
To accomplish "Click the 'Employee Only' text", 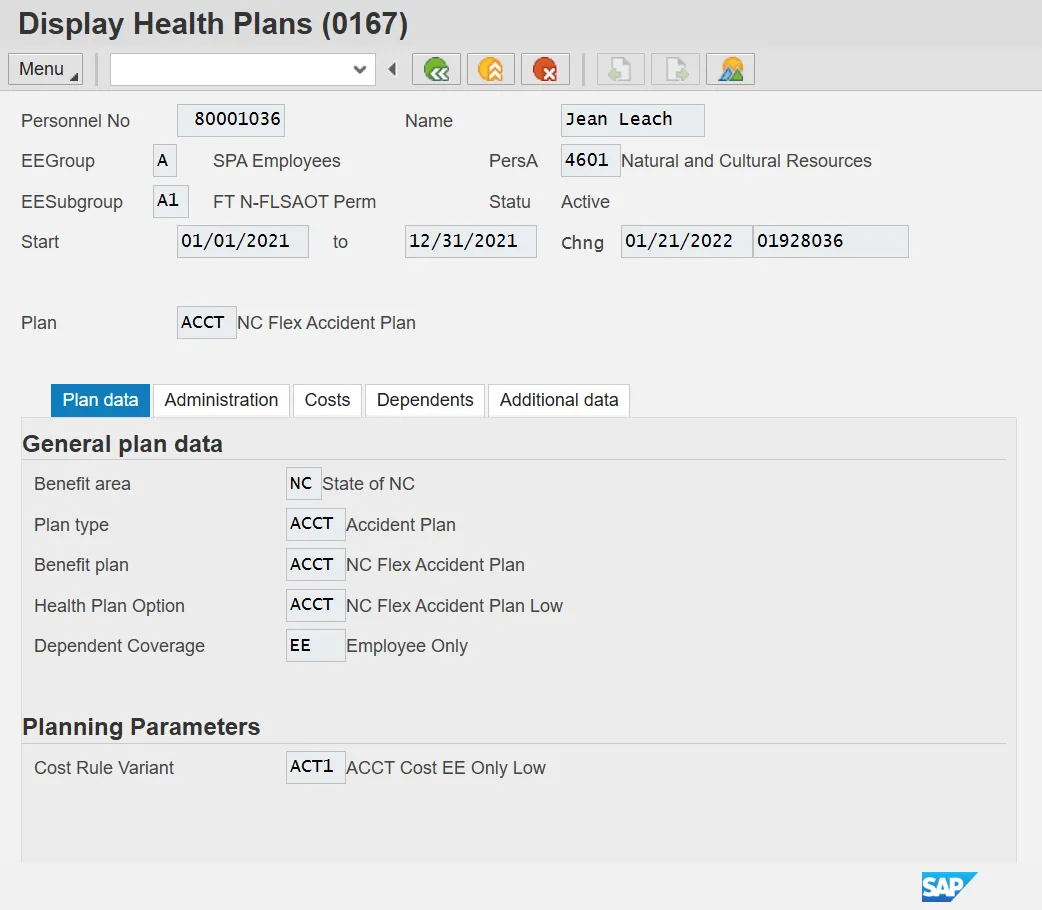I will [x=407, y=646].
